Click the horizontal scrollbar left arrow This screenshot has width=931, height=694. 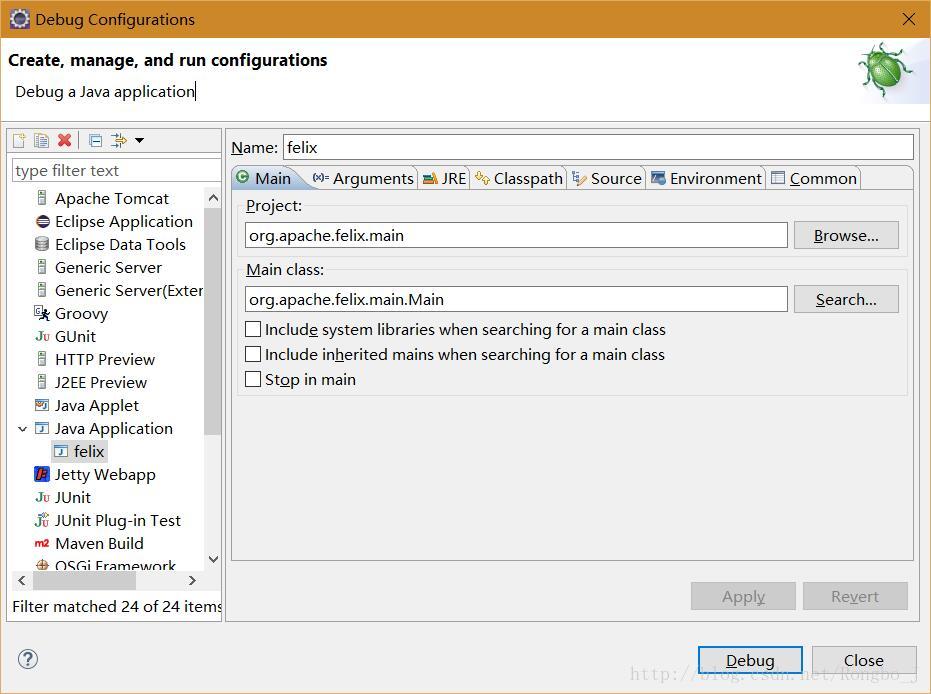click(22, 580)
